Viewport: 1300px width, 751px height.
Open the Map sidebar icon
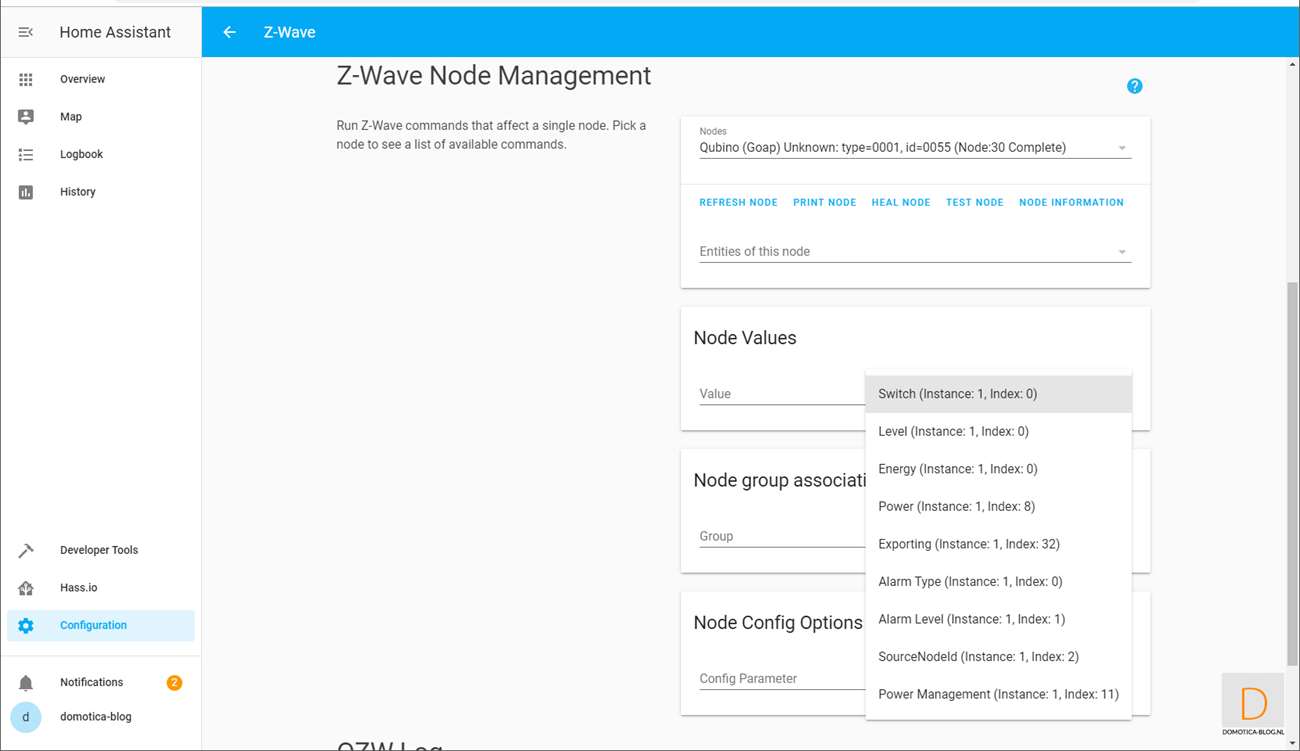[x=26, y=117]
